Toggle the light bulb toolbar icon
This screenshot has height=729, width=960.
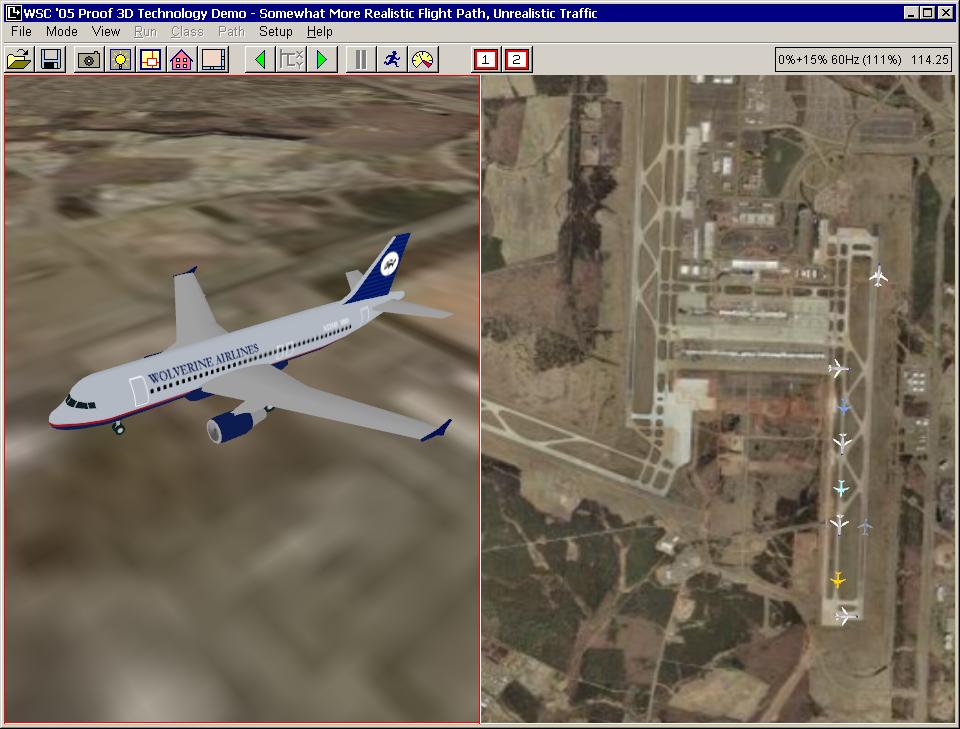coord(121,60)
